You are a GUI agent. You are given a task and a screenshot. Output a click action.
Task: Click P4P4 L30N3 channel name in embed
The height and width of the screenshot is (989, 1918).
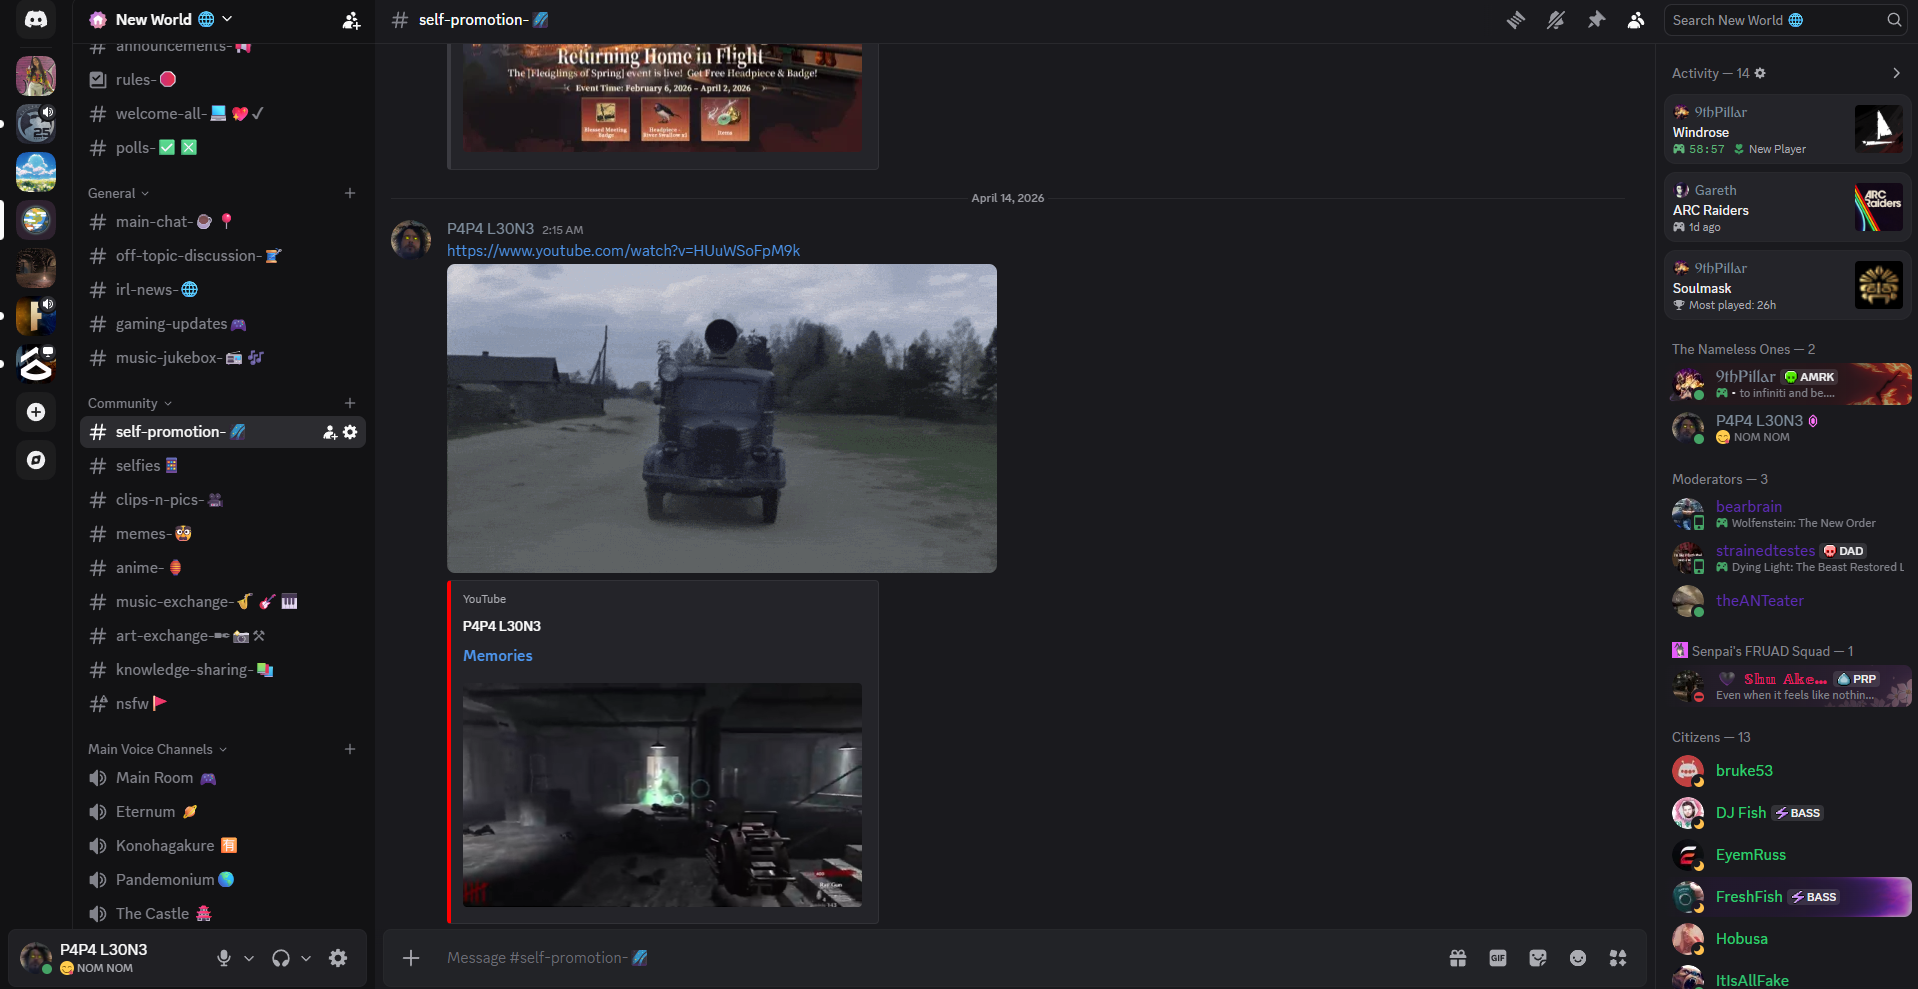502,626
